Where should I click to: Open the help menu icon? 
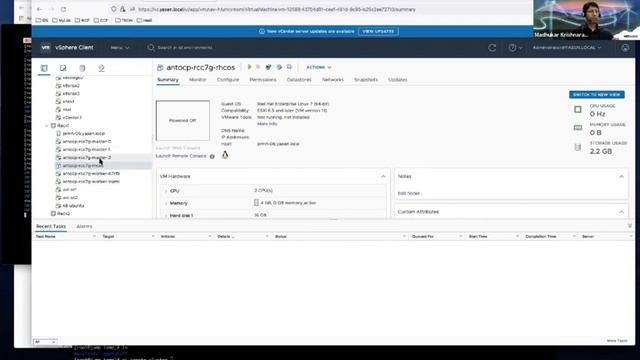(x=512, y=48)
